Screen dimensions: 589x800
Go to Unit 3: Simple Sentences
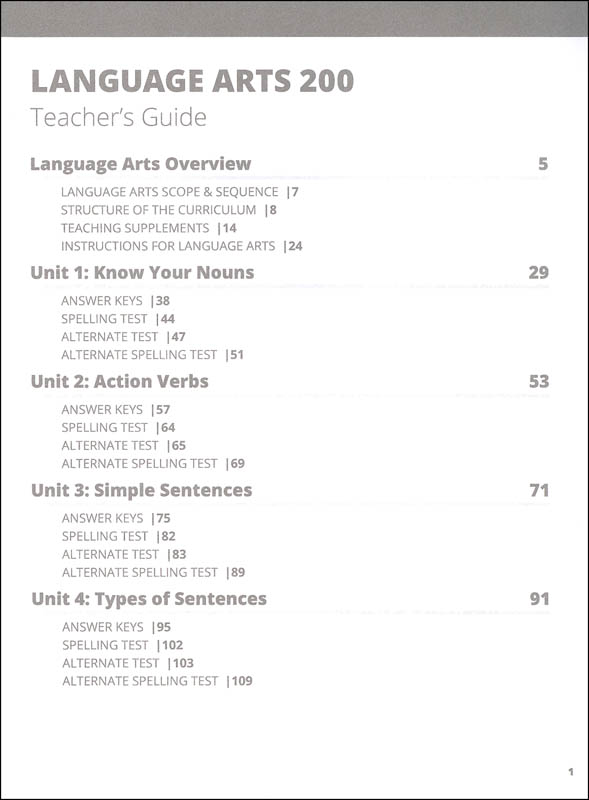(x=141, y=490)
